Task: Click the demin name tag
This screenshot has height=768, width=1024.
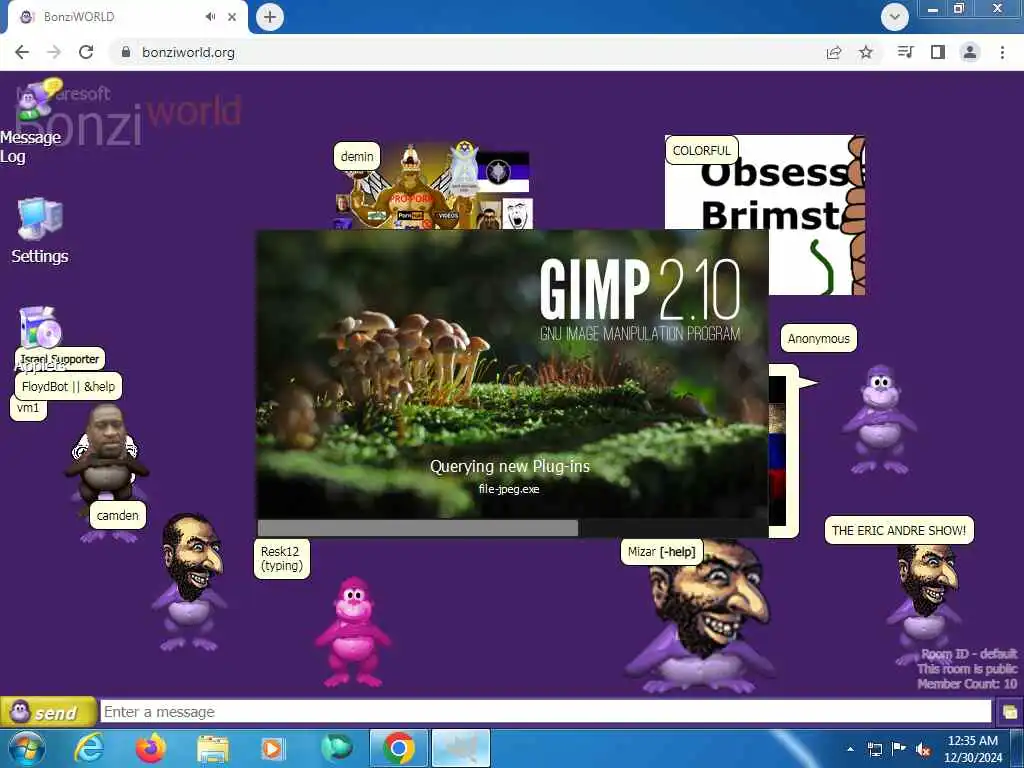Action: [357, 156]
